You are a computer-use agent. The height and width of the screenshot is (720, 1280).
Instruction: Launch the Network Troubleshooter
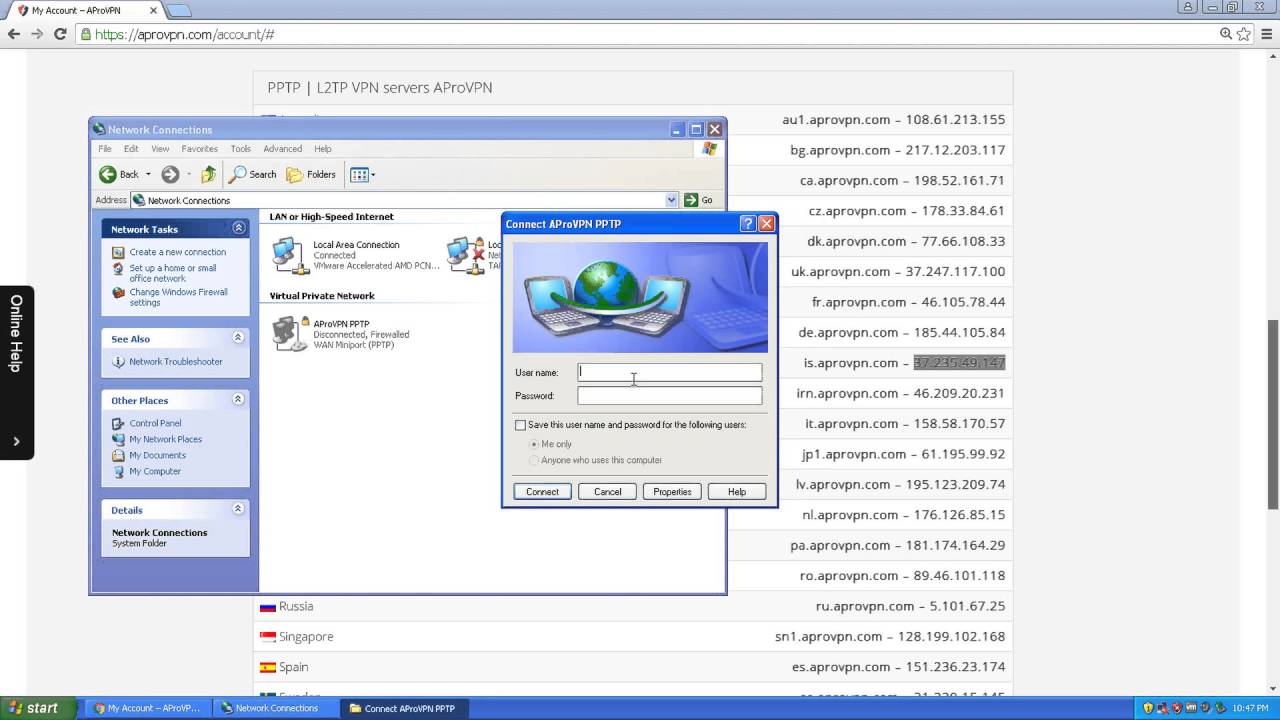[175, 362]
